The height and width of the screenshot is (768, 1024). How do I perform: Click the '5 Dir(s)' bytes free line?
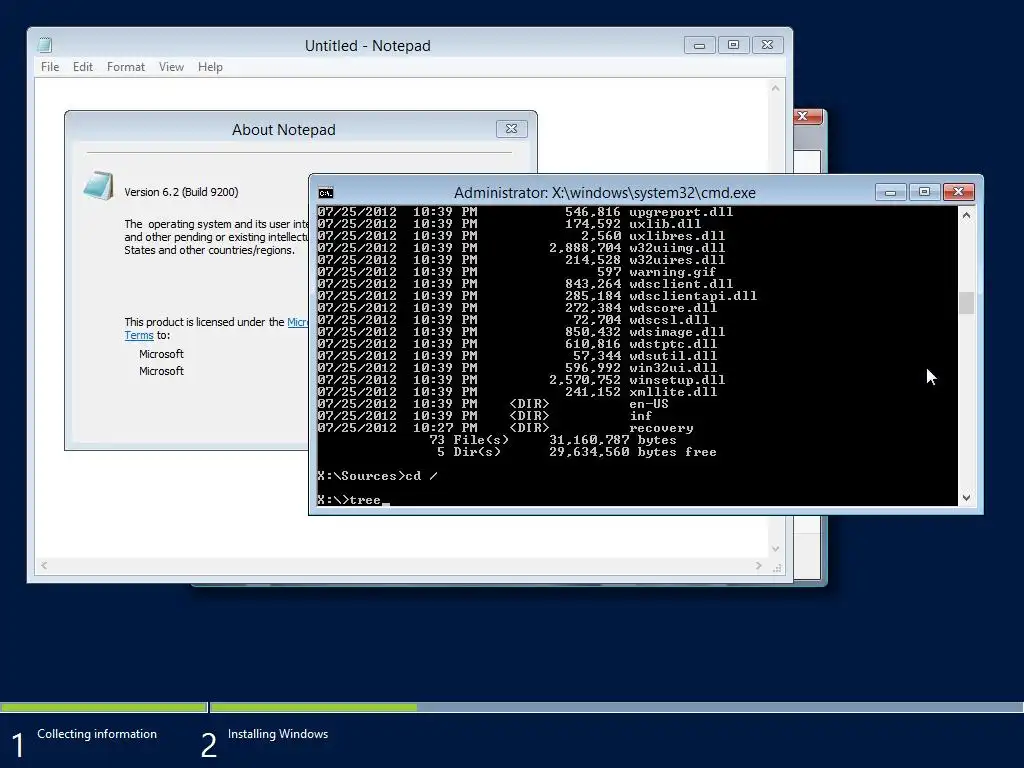pos(577,452)
